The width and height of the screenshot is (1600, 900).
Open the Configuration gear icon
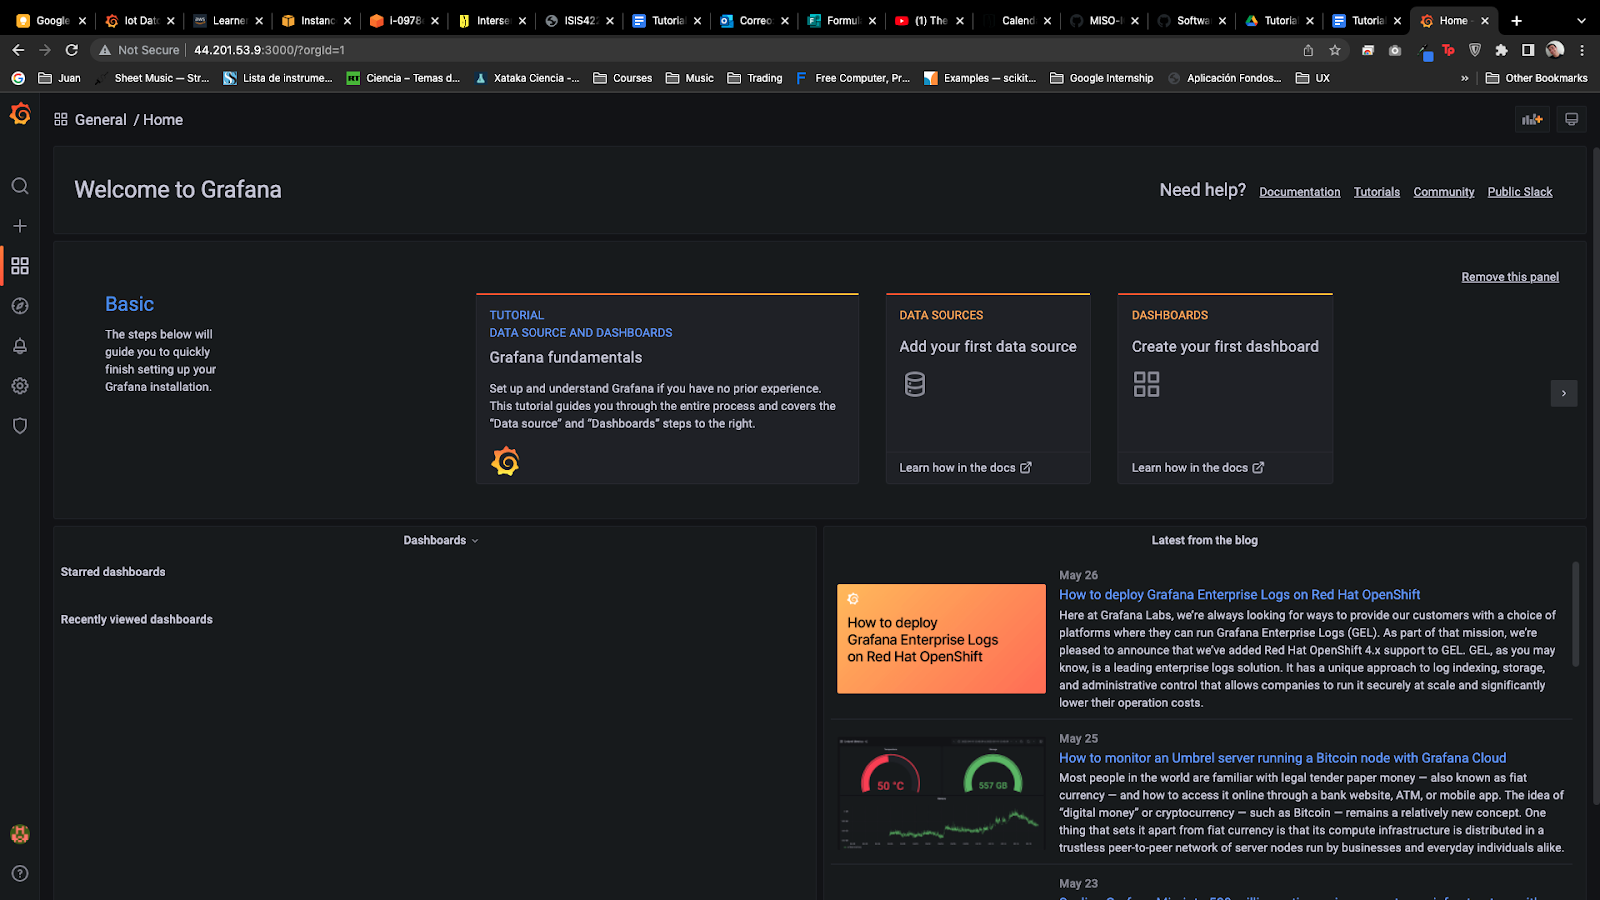20,386
